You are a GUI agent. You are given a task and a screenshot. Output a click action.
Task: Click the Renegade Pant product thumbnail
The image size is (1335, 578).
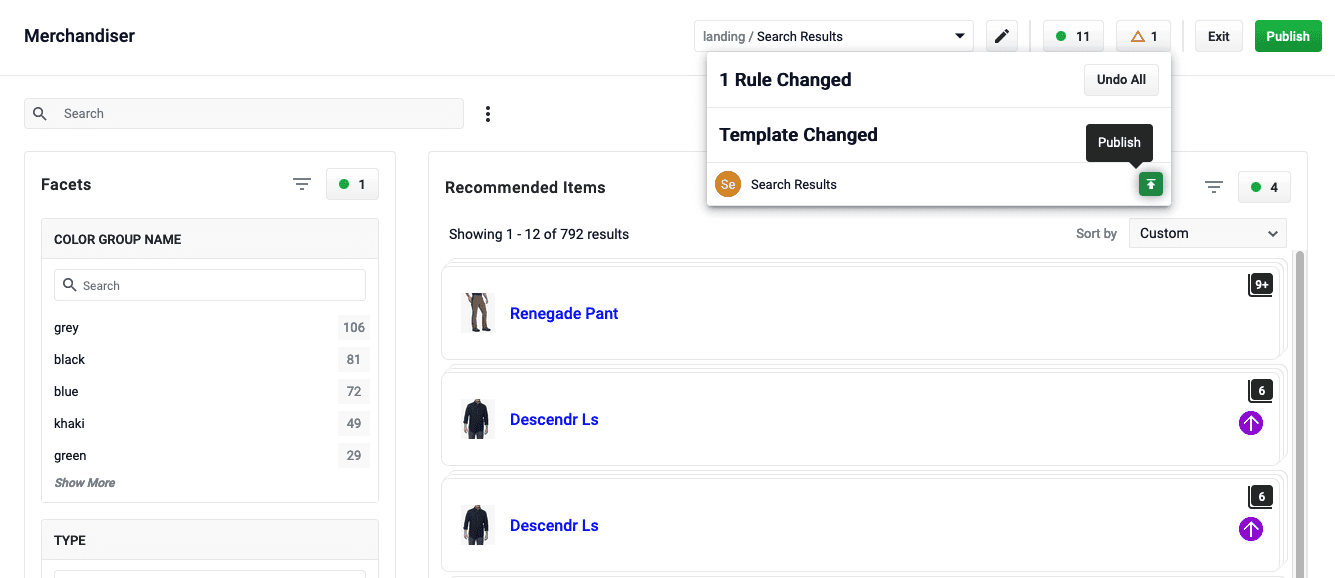[x=478, y=312]
